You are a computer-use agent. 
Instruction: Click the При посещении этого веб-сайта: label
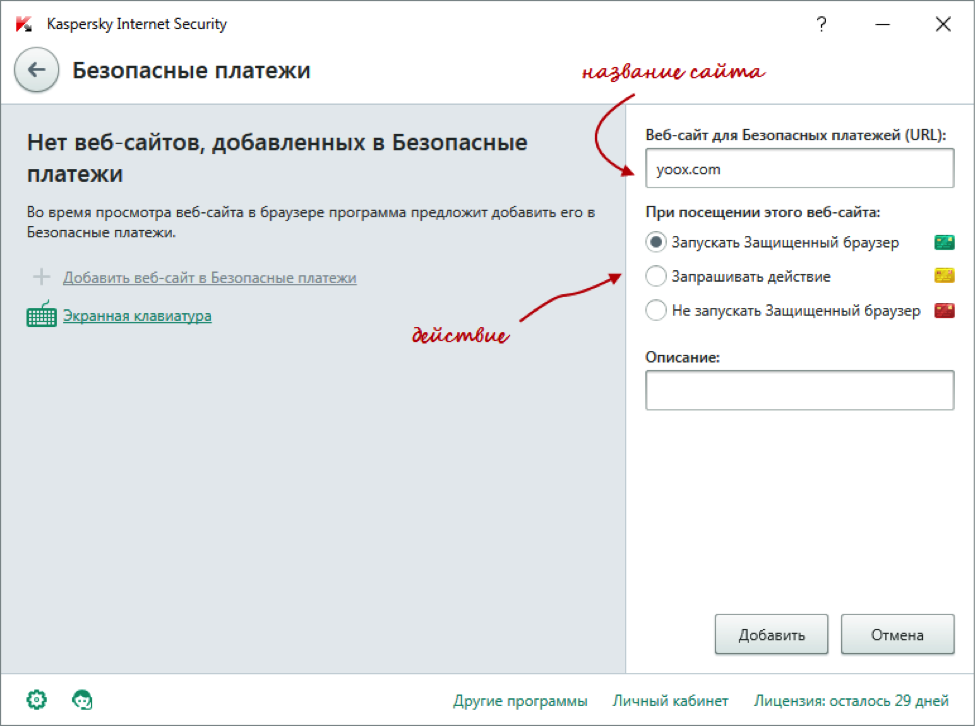(x=763, y=212)
